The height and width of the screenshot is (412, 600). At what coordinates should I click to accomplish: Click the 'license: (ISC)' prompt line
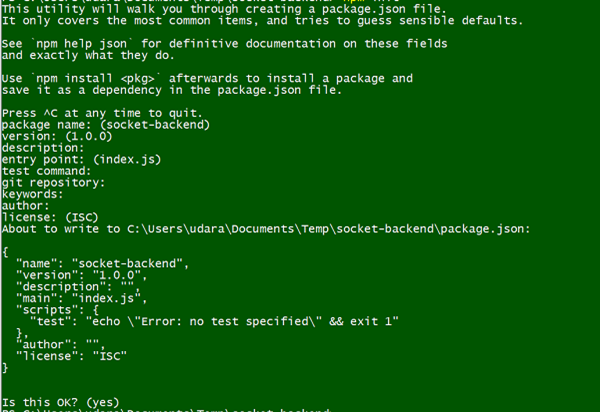tap(50, 217)
